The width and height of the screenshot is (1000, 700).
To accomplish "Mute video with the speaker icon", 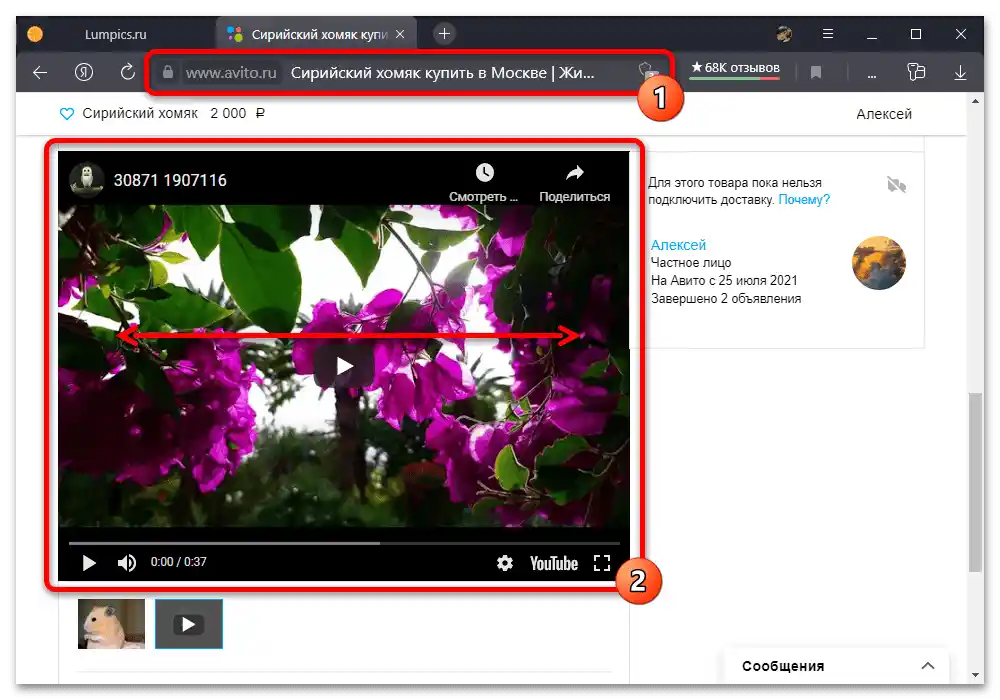I will pyautogui.click(x=126, y=563).
